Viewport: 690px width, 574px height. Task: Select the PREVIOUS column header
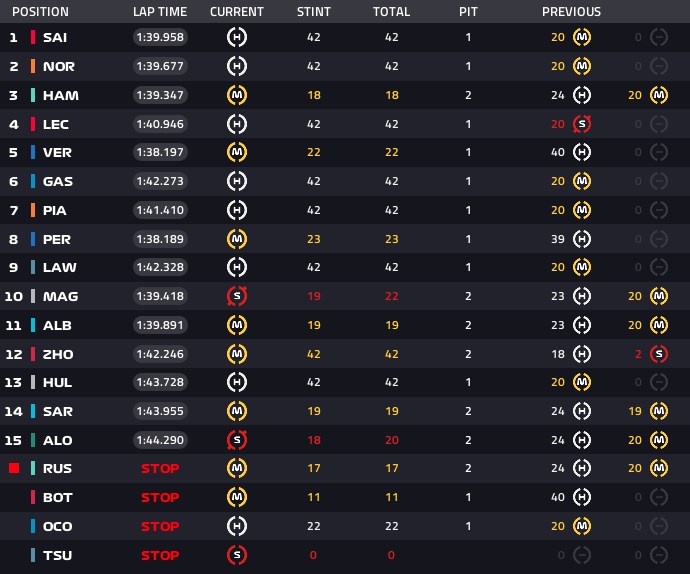pos(571,11)
